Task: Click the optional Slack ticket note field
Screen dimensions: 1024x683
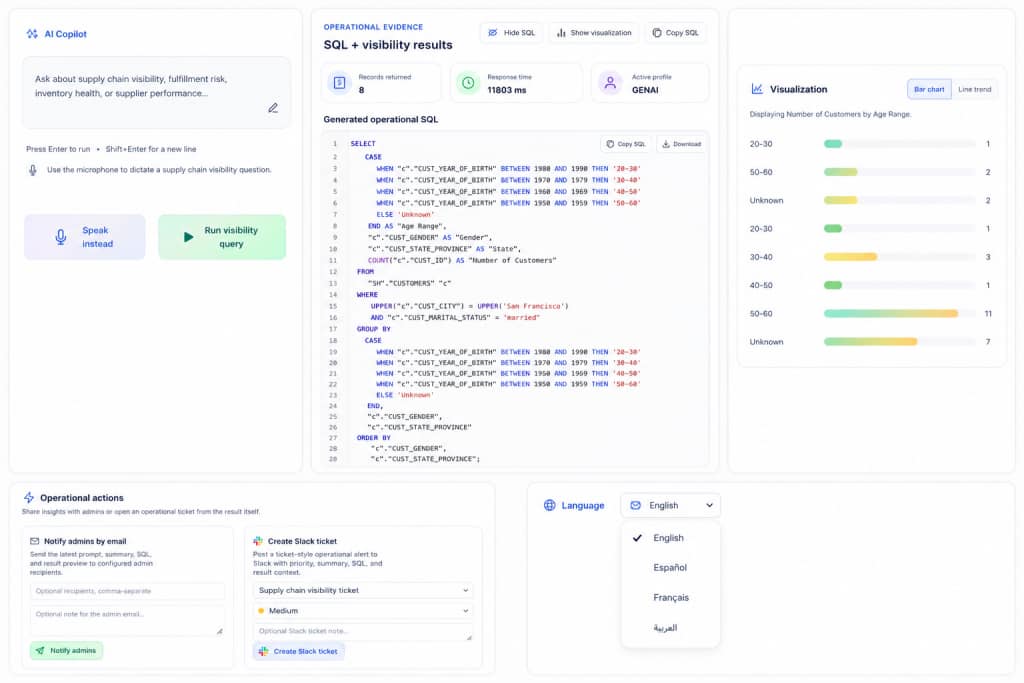Action: [x=362, y=632]
